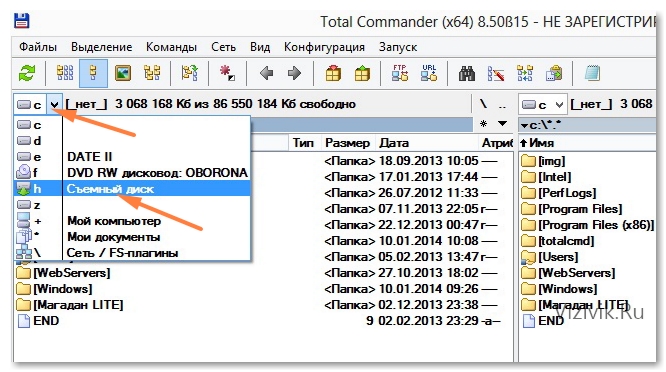Open FTP connect toolbar icon
Image resolution: width=666 pixels, height=372 pixels.
[x=400, y=73]
